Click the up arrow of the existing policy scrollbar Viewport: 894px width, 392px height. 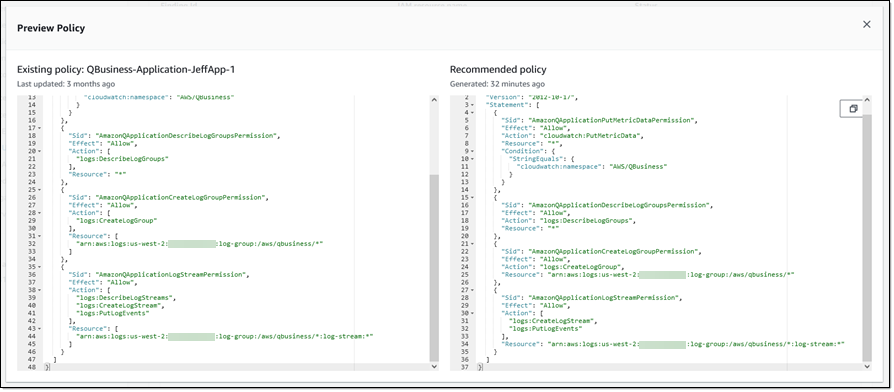434,100
